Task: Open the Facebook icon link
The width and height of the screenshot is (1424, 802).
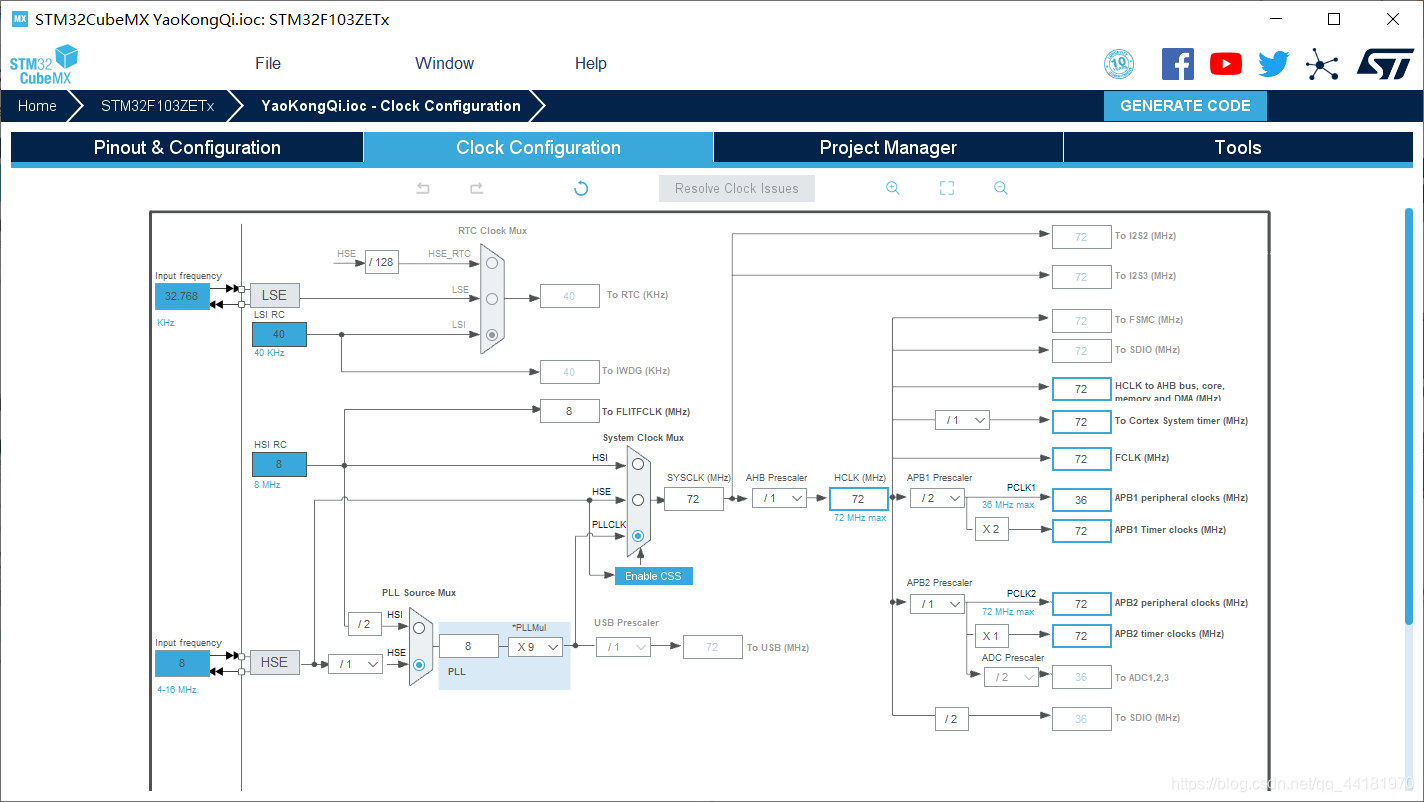Action: [1178, 64]
